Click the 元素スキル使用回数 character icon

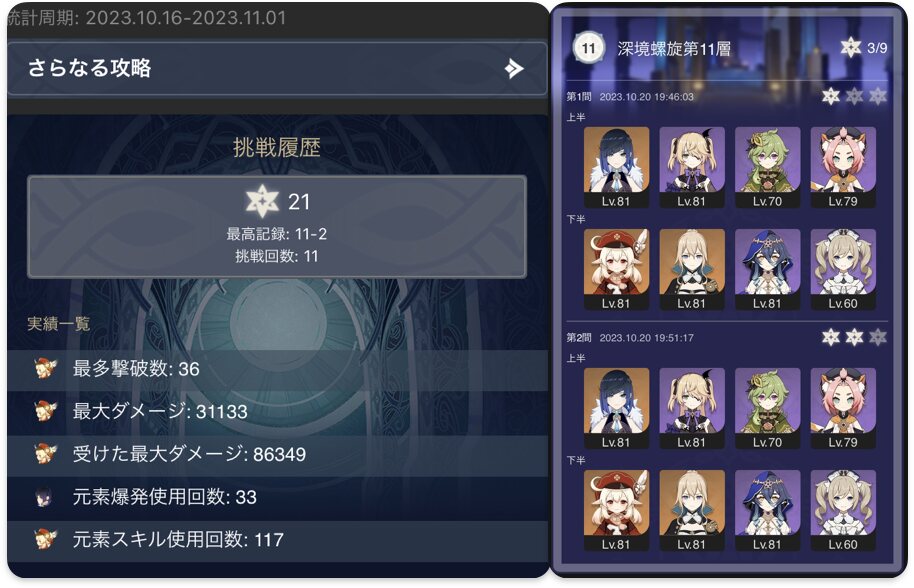tap(45, 540)
